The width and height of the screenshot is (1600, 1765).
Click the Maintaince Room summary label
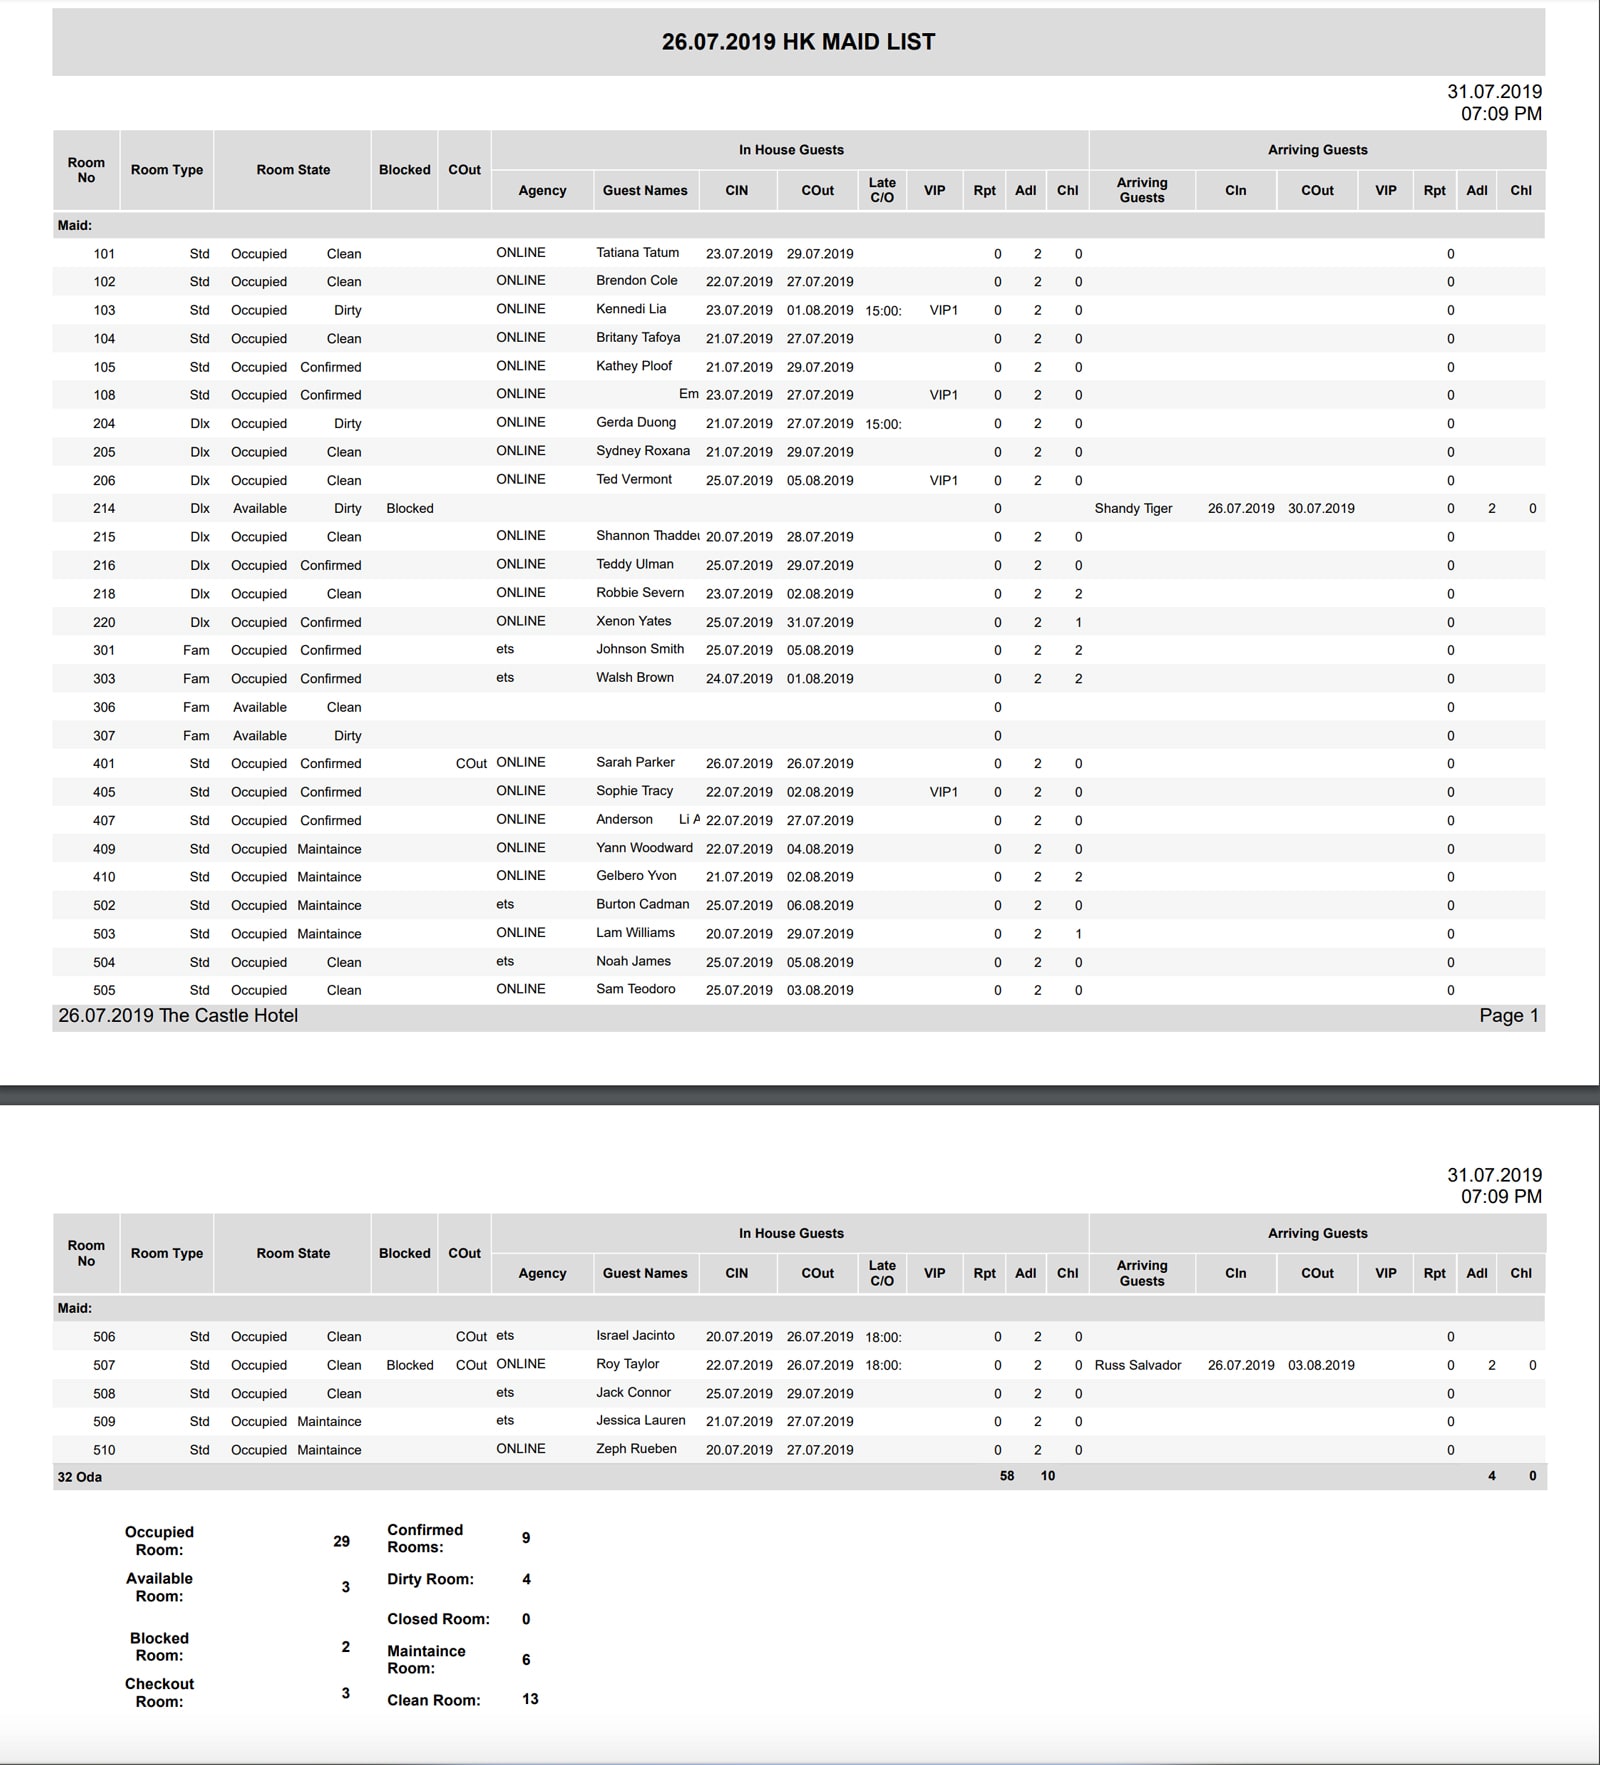426,1659
